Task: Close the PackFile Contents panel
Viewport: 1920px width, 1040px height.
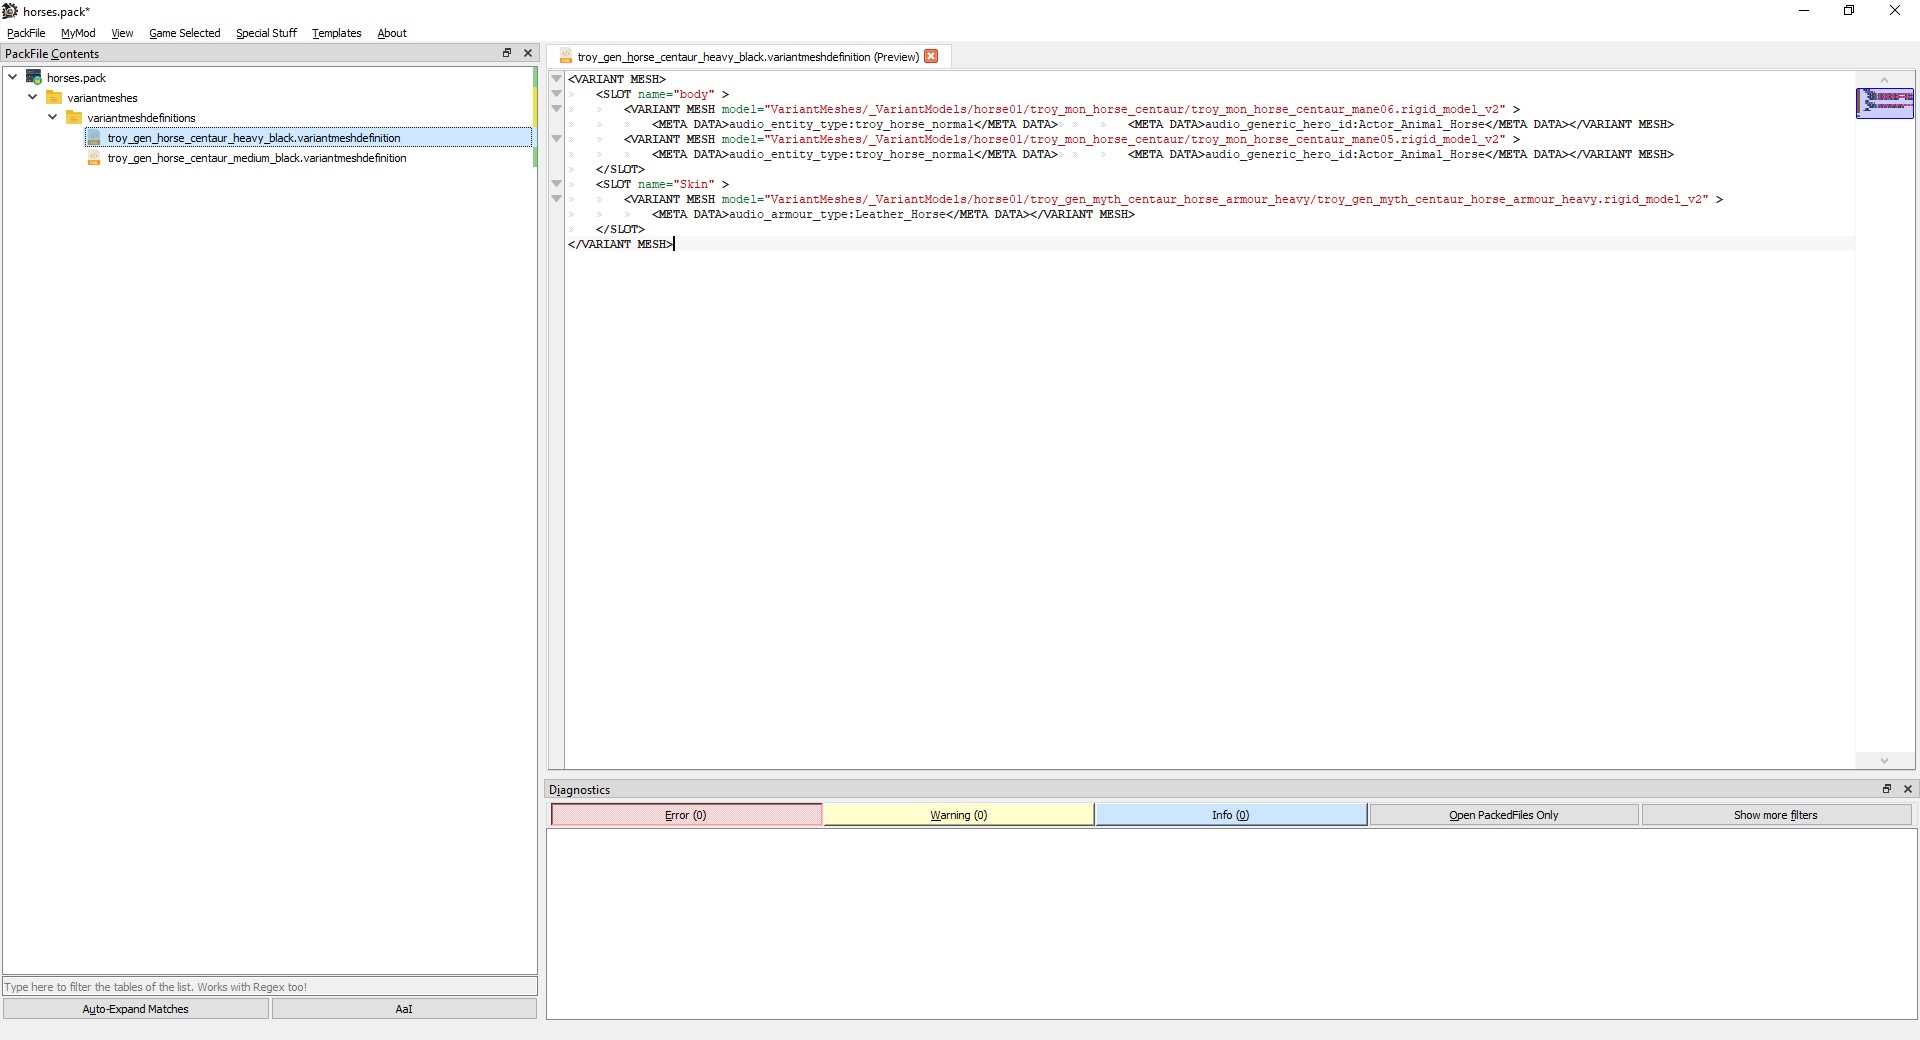Action: (528, 53)
